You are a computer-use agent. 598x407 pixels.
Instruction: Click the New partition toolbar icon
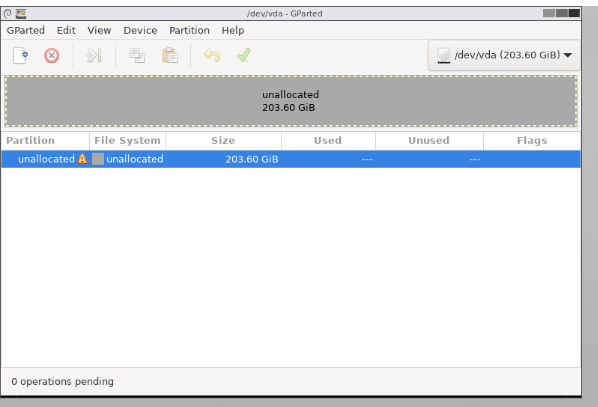21,56
